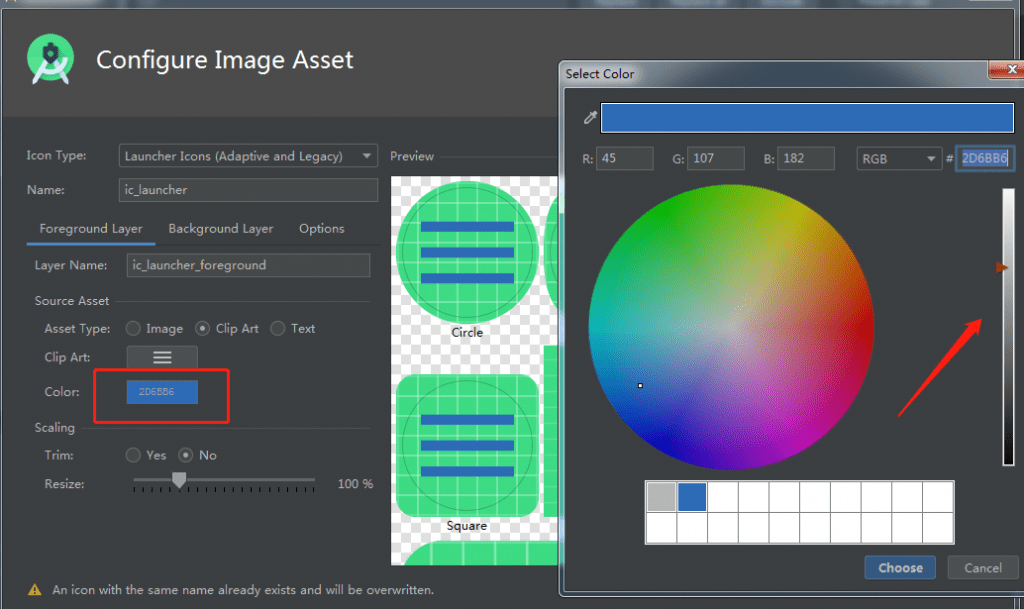Click the Android Studio logo icon
Image resolution: width=1024 pixels, height=609 pixels.
click(x=51, y=60)
